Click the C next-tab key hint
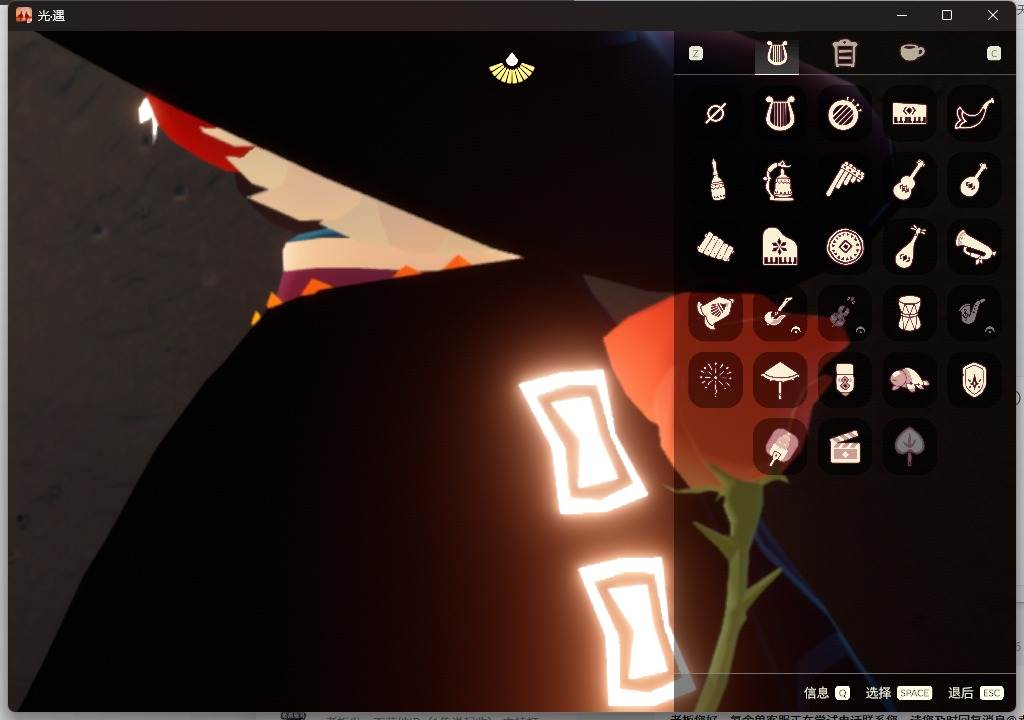 993,54
